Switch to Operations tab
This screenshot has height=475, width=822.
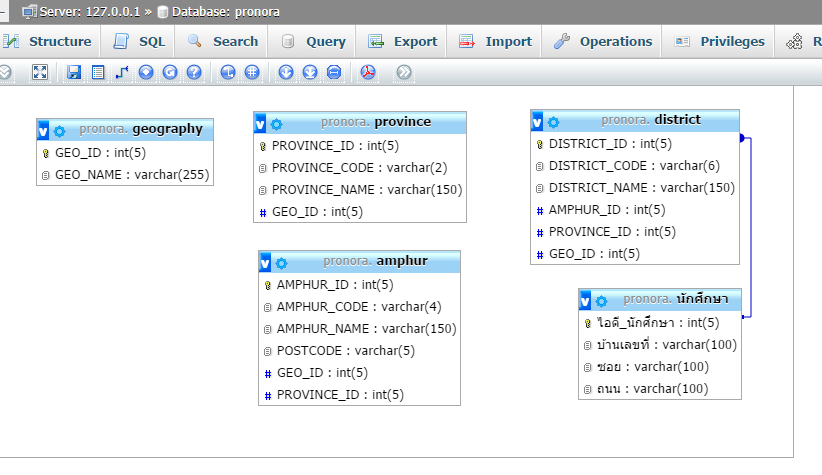pyautogui.click(x=603, y=41)
